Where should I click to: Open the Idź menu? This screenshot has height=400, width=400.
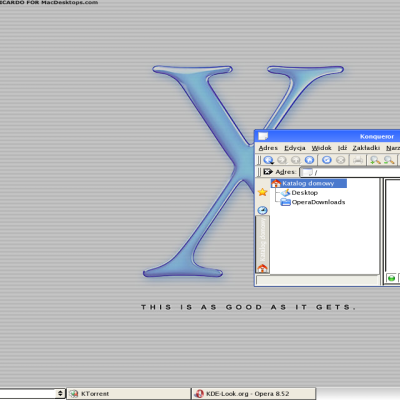point(342,148)
